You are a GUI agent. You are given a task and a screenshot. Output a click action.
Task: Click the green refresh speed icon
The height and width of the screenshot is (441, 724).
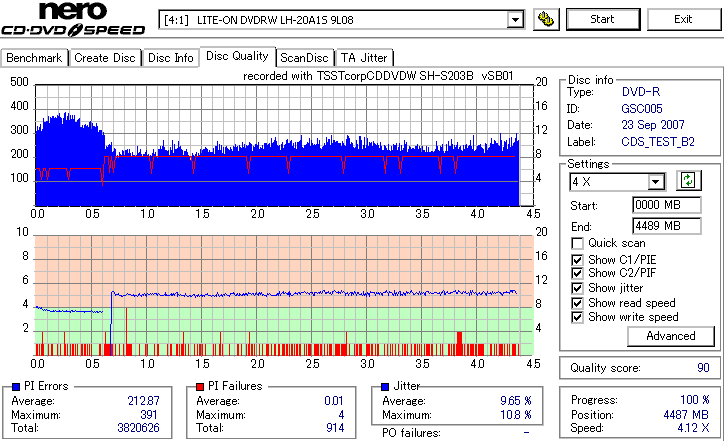[688, 181]
